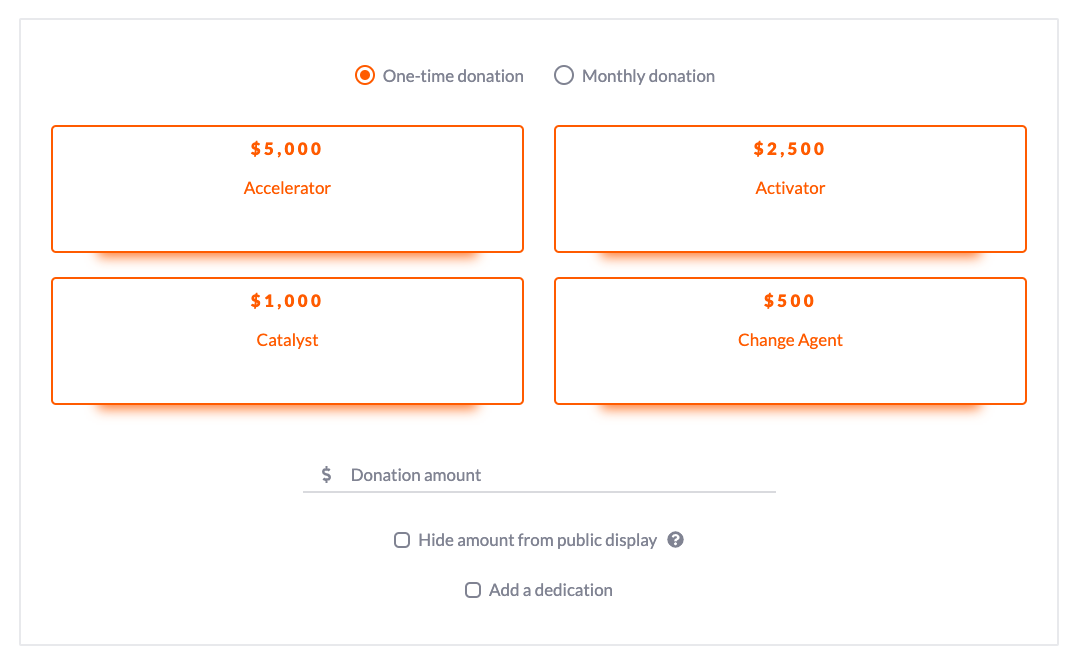Image resolution: width=1081 pixels, height=660 pixels.
Task: Click the "Monthly donation" label text
Action: 648,76
